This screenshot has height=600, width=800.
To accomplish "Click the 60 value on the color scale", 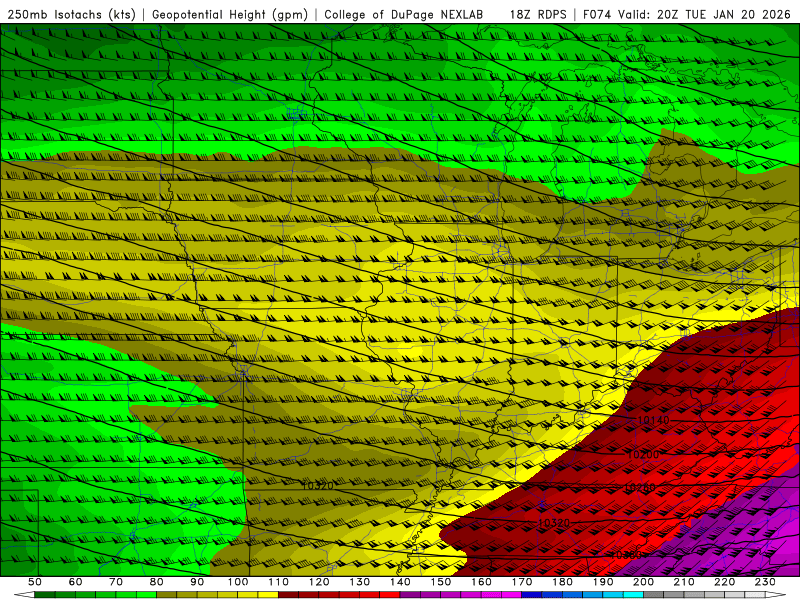I will (x=76, y=582).
